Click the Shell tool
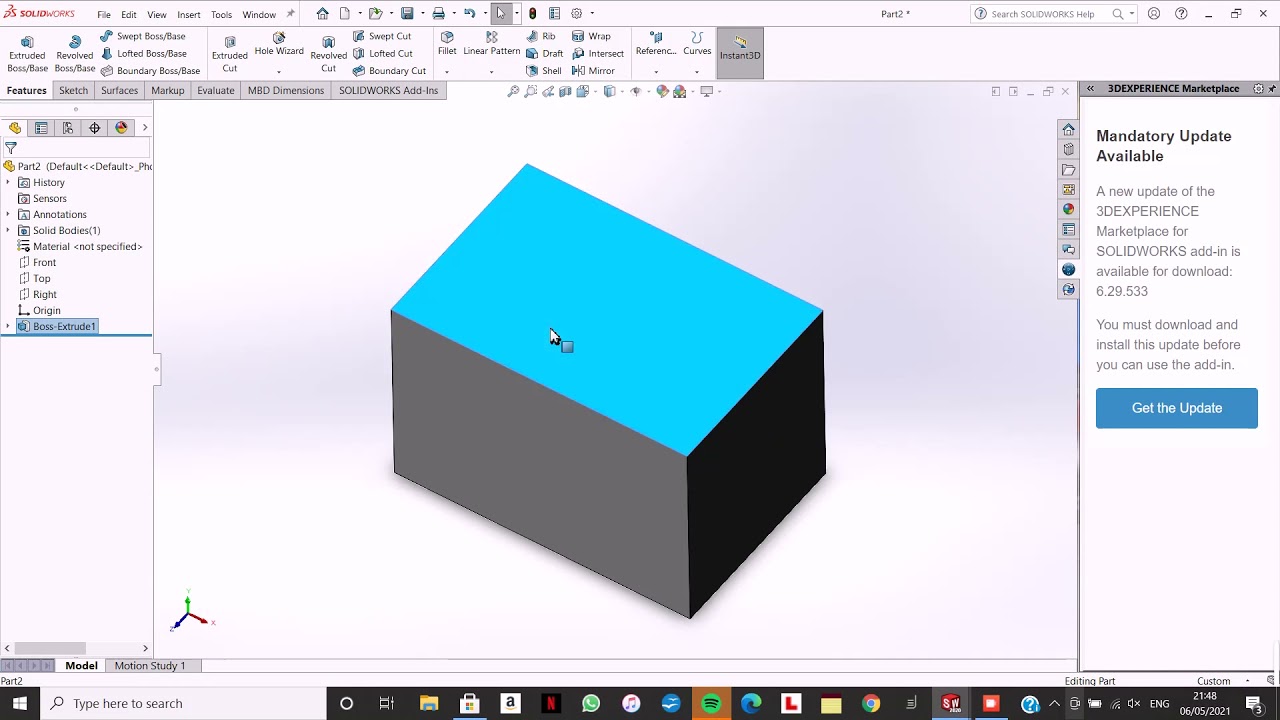 click(544, 71)
